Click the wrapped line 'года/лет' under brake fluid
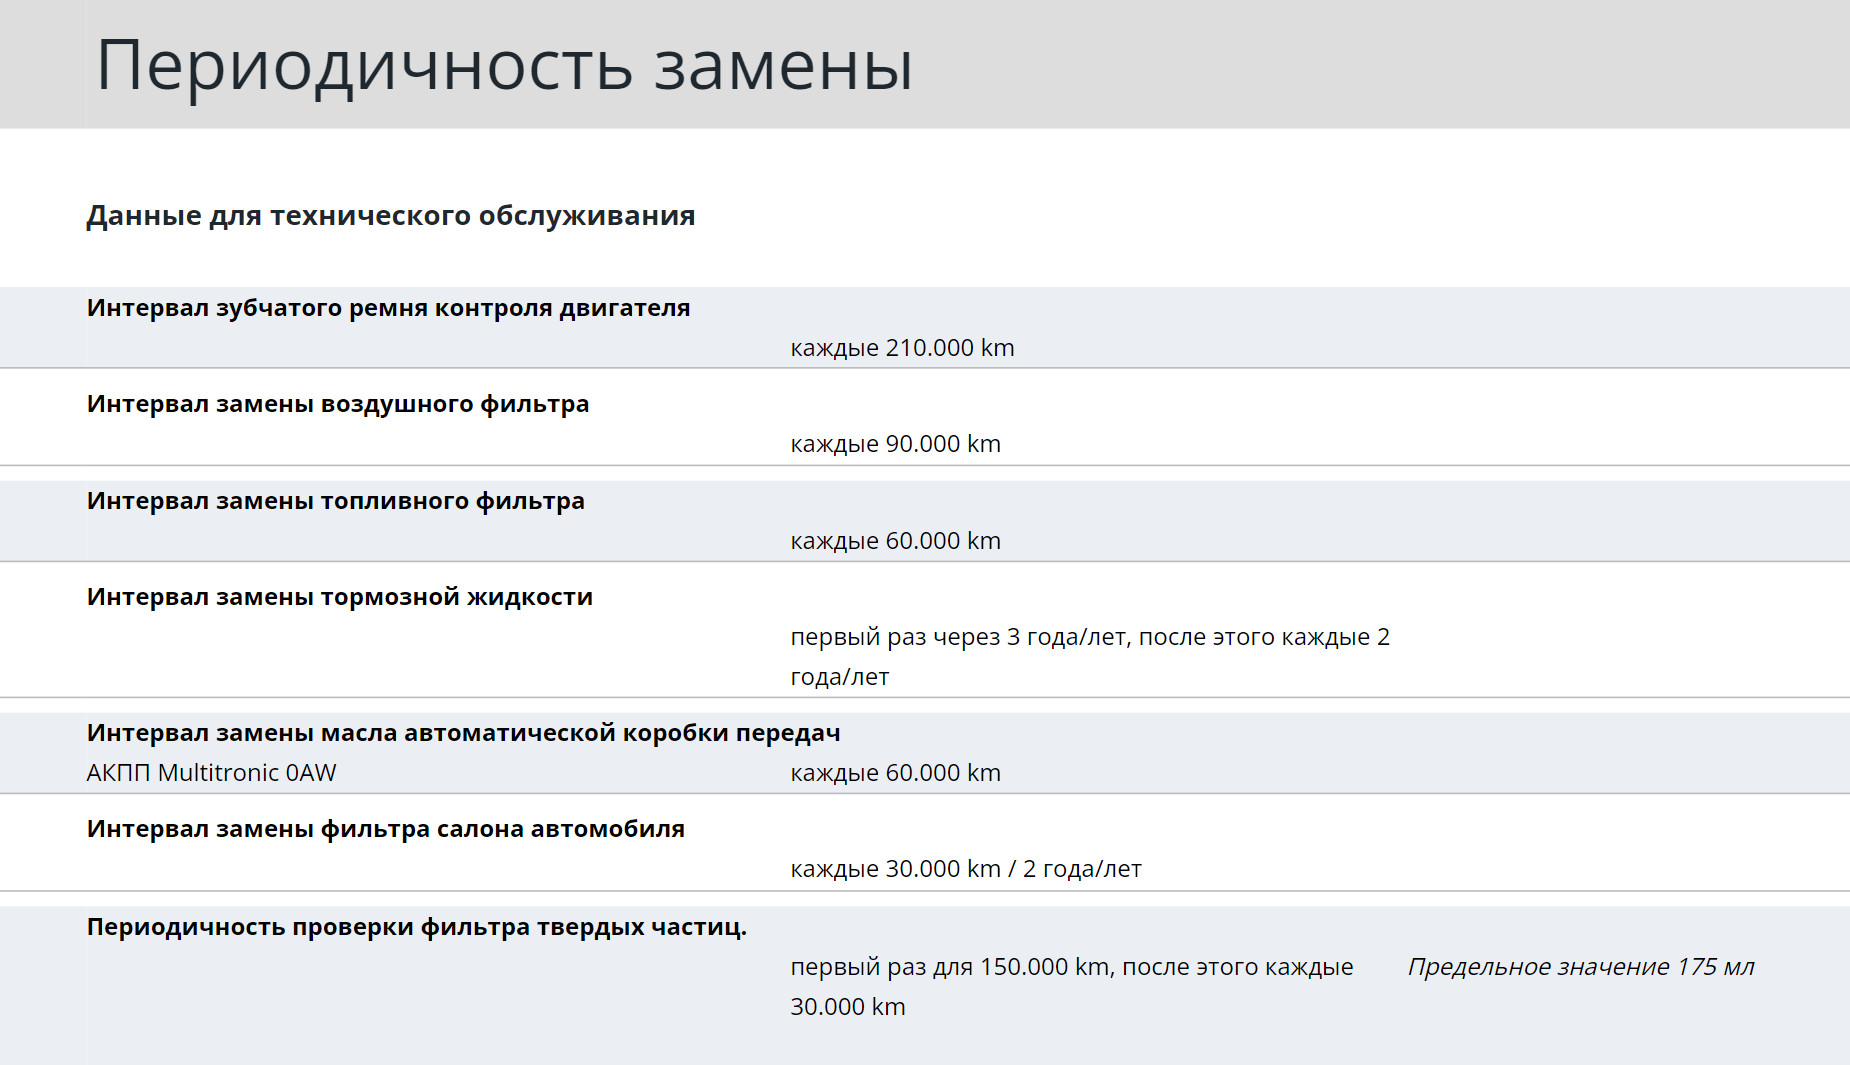Image resolution: width=1850 pixels, height=1065 pixels. tap(839, 677)
